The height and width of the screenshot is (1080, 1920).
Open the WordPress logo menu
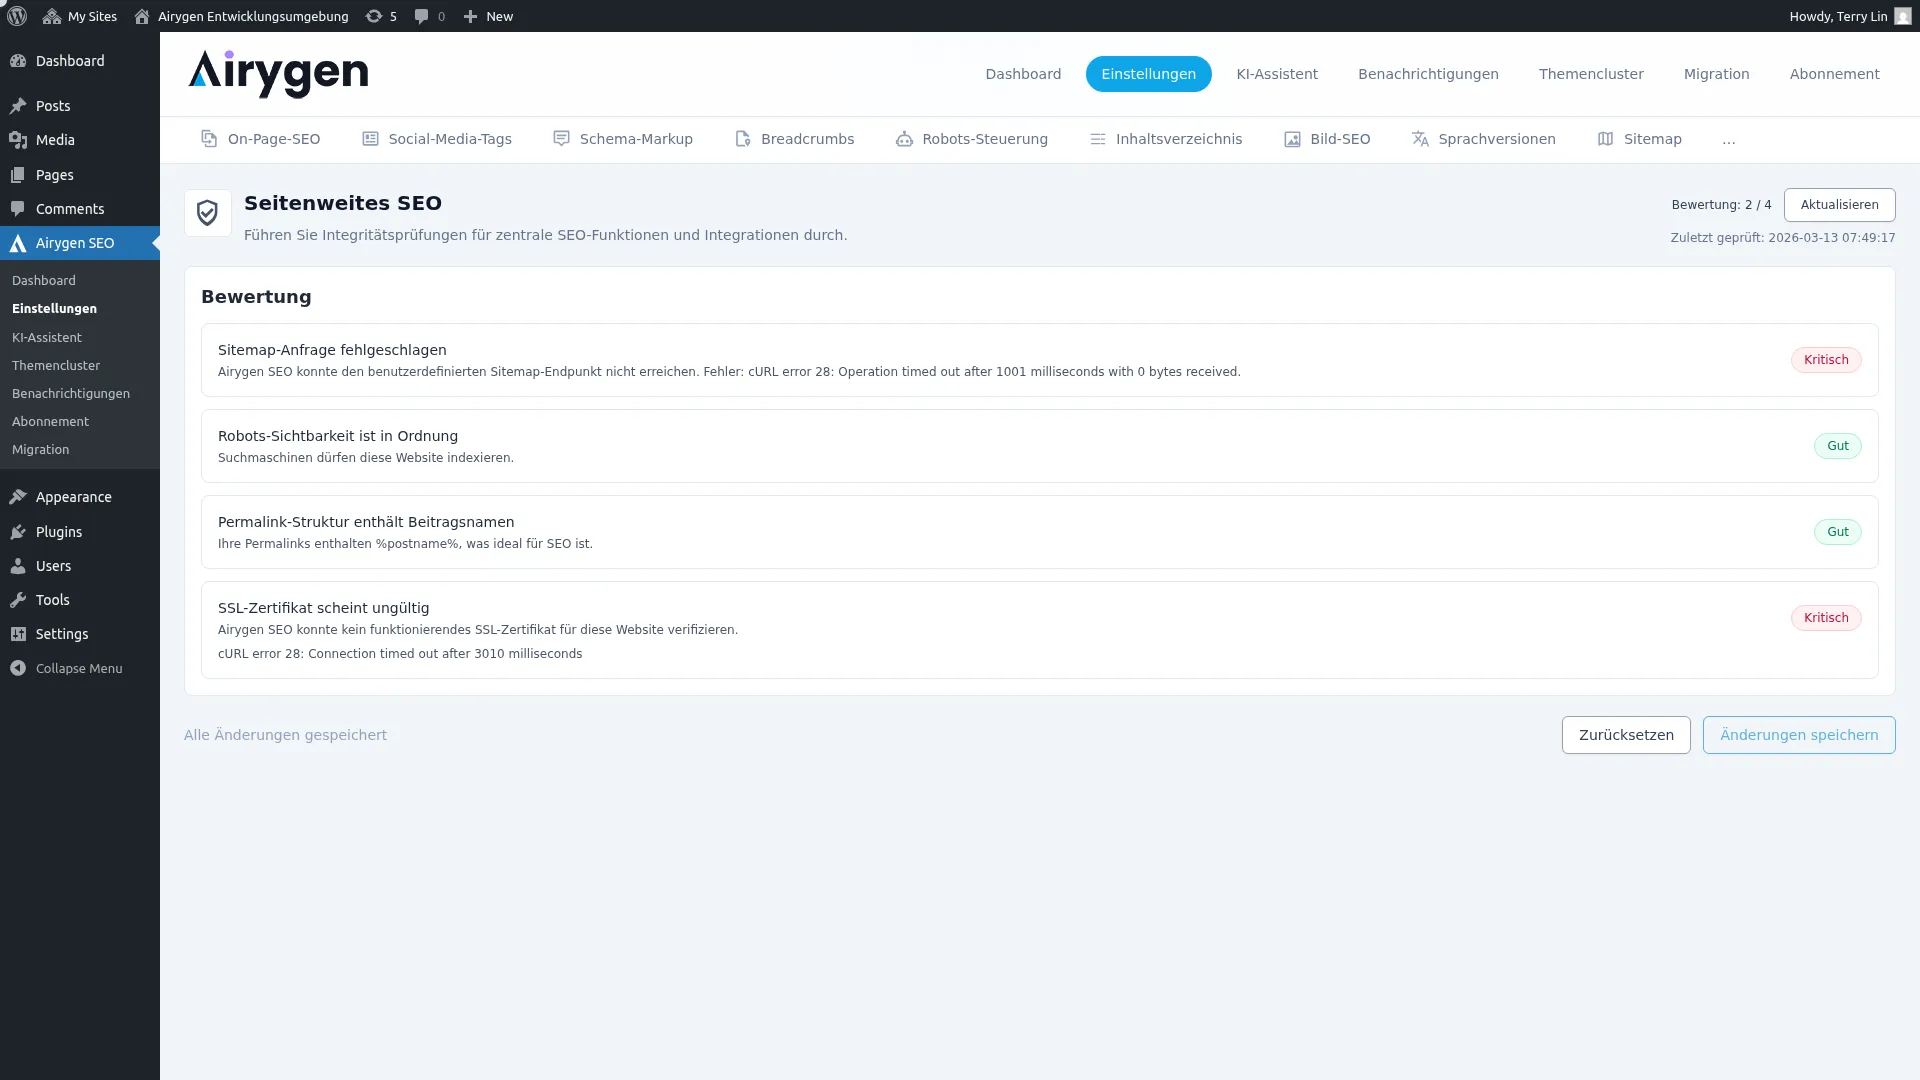(17, 16)
